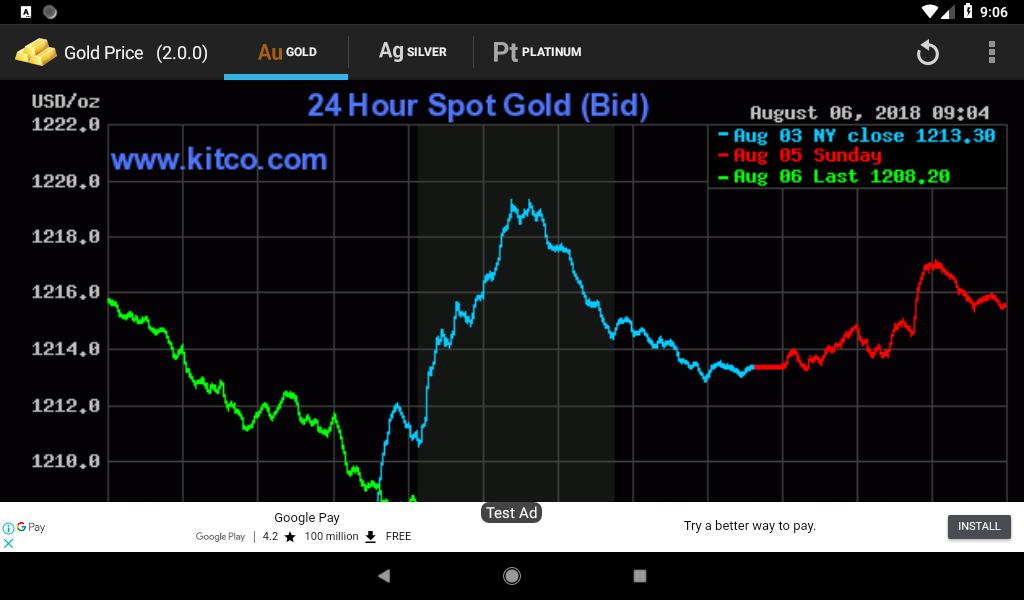
Task: Tap the gold bars app icon
Action: click(x=36, y=52)
